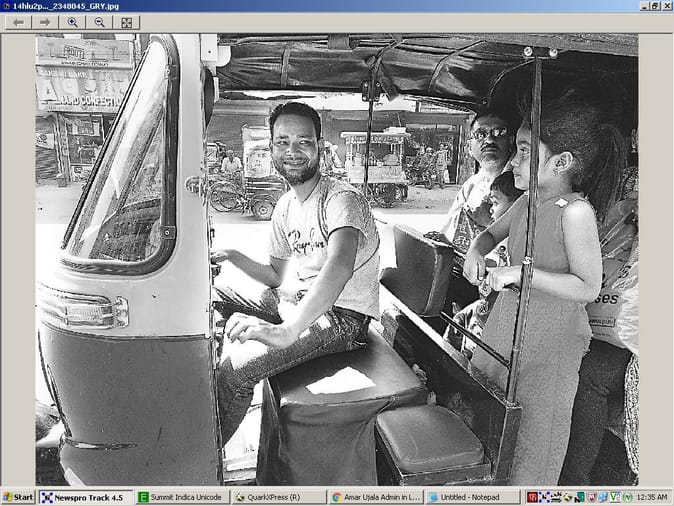
Task: Switch to Newspro Track 4.5 in taskbar
Action: click(x=85, y=497)
